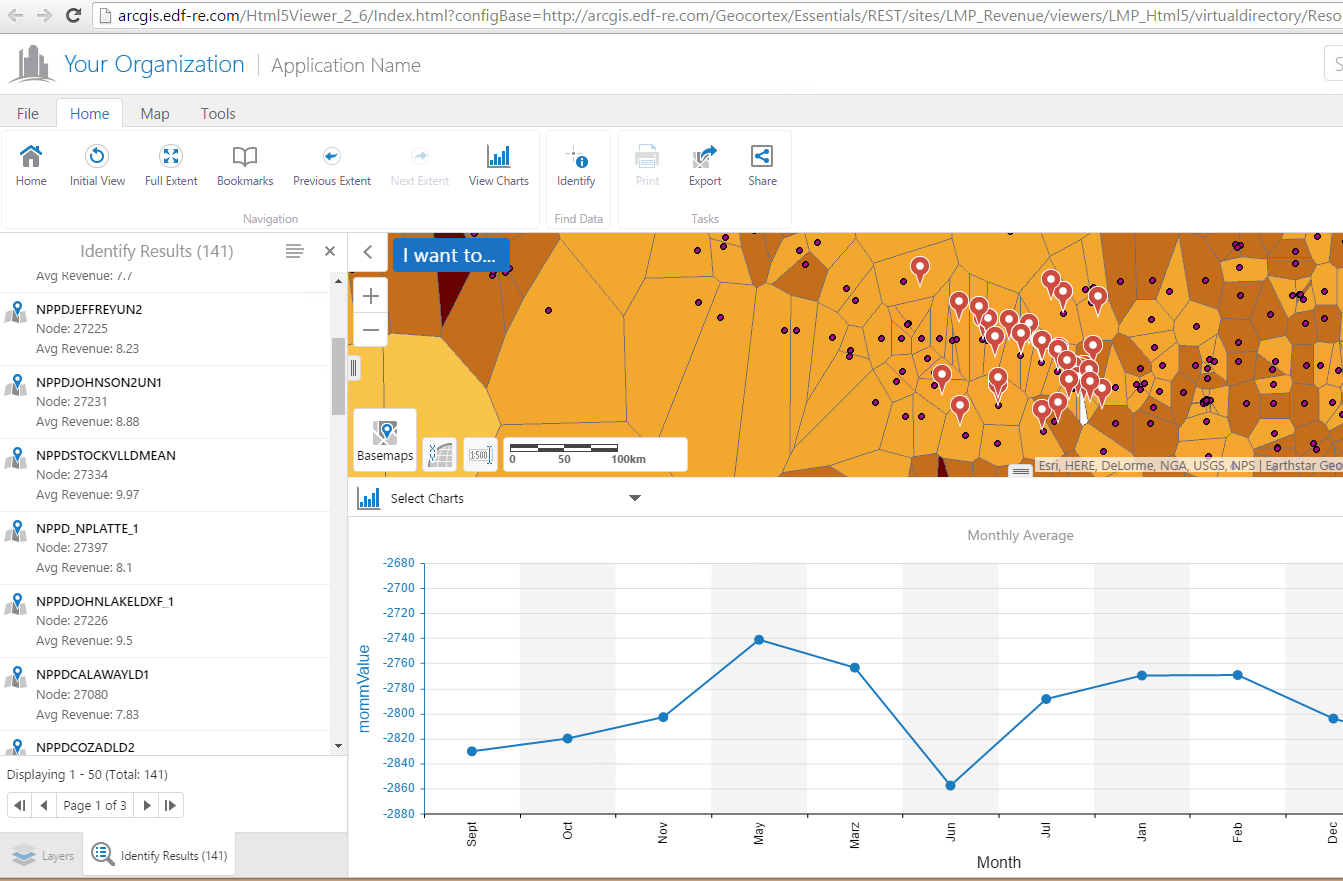The width and height of the screenshot is (1343, 881).
Task: Switch to the Layers panel tab
Action: pos(42,856)
